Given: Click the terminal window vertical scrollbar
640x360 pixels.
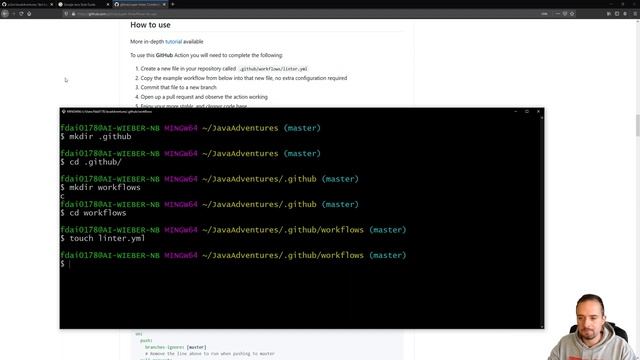Looking at the screenshot, I should pyautogui.click(x=542, y=222).
